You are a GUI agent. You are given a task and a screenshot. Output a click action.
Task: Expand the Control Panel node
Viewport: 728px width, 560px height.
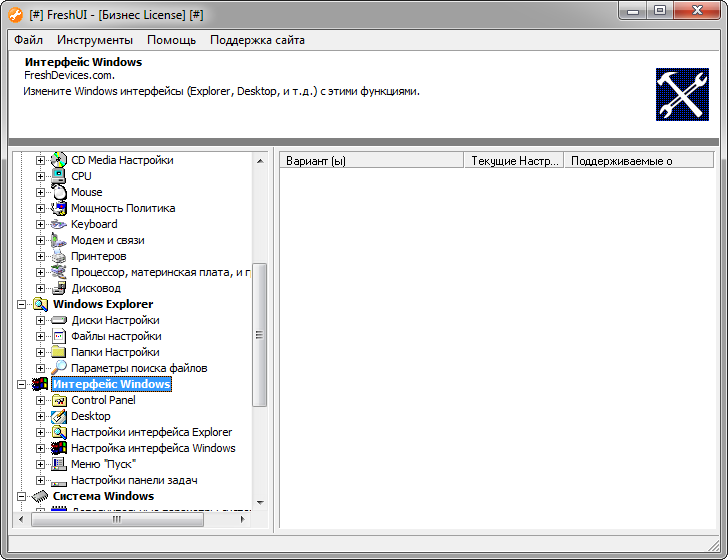click(40, 400)
